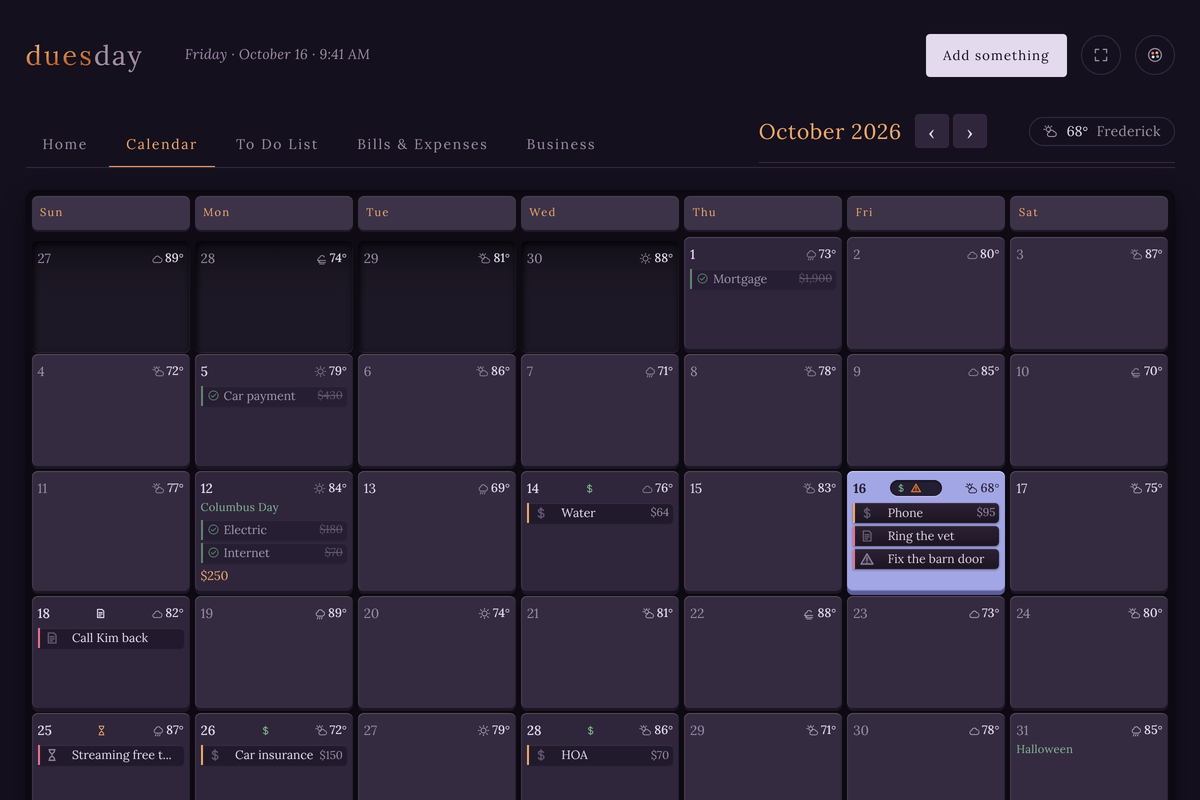Click the fullscreen expand icon
The width and height of the screenshot is (1200, 800).
click(x=1101, y=55)
